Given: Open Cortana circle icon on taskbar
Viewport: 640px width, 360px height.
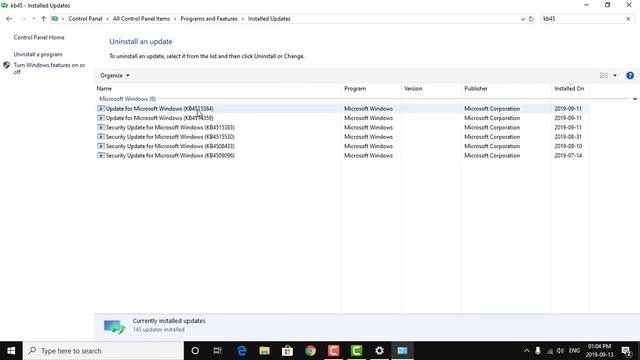Looking at the screenshot, I should point(195,351).
